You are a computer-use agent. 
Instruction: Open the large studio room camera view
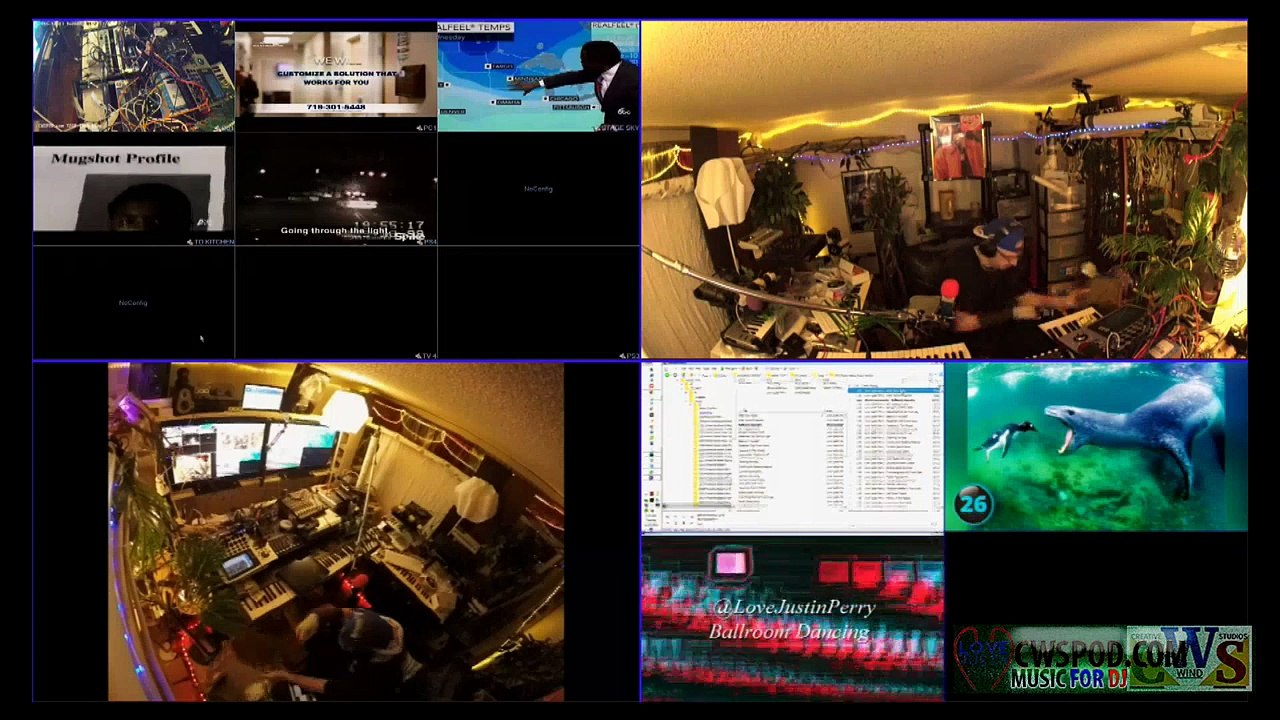pos(944,189)
